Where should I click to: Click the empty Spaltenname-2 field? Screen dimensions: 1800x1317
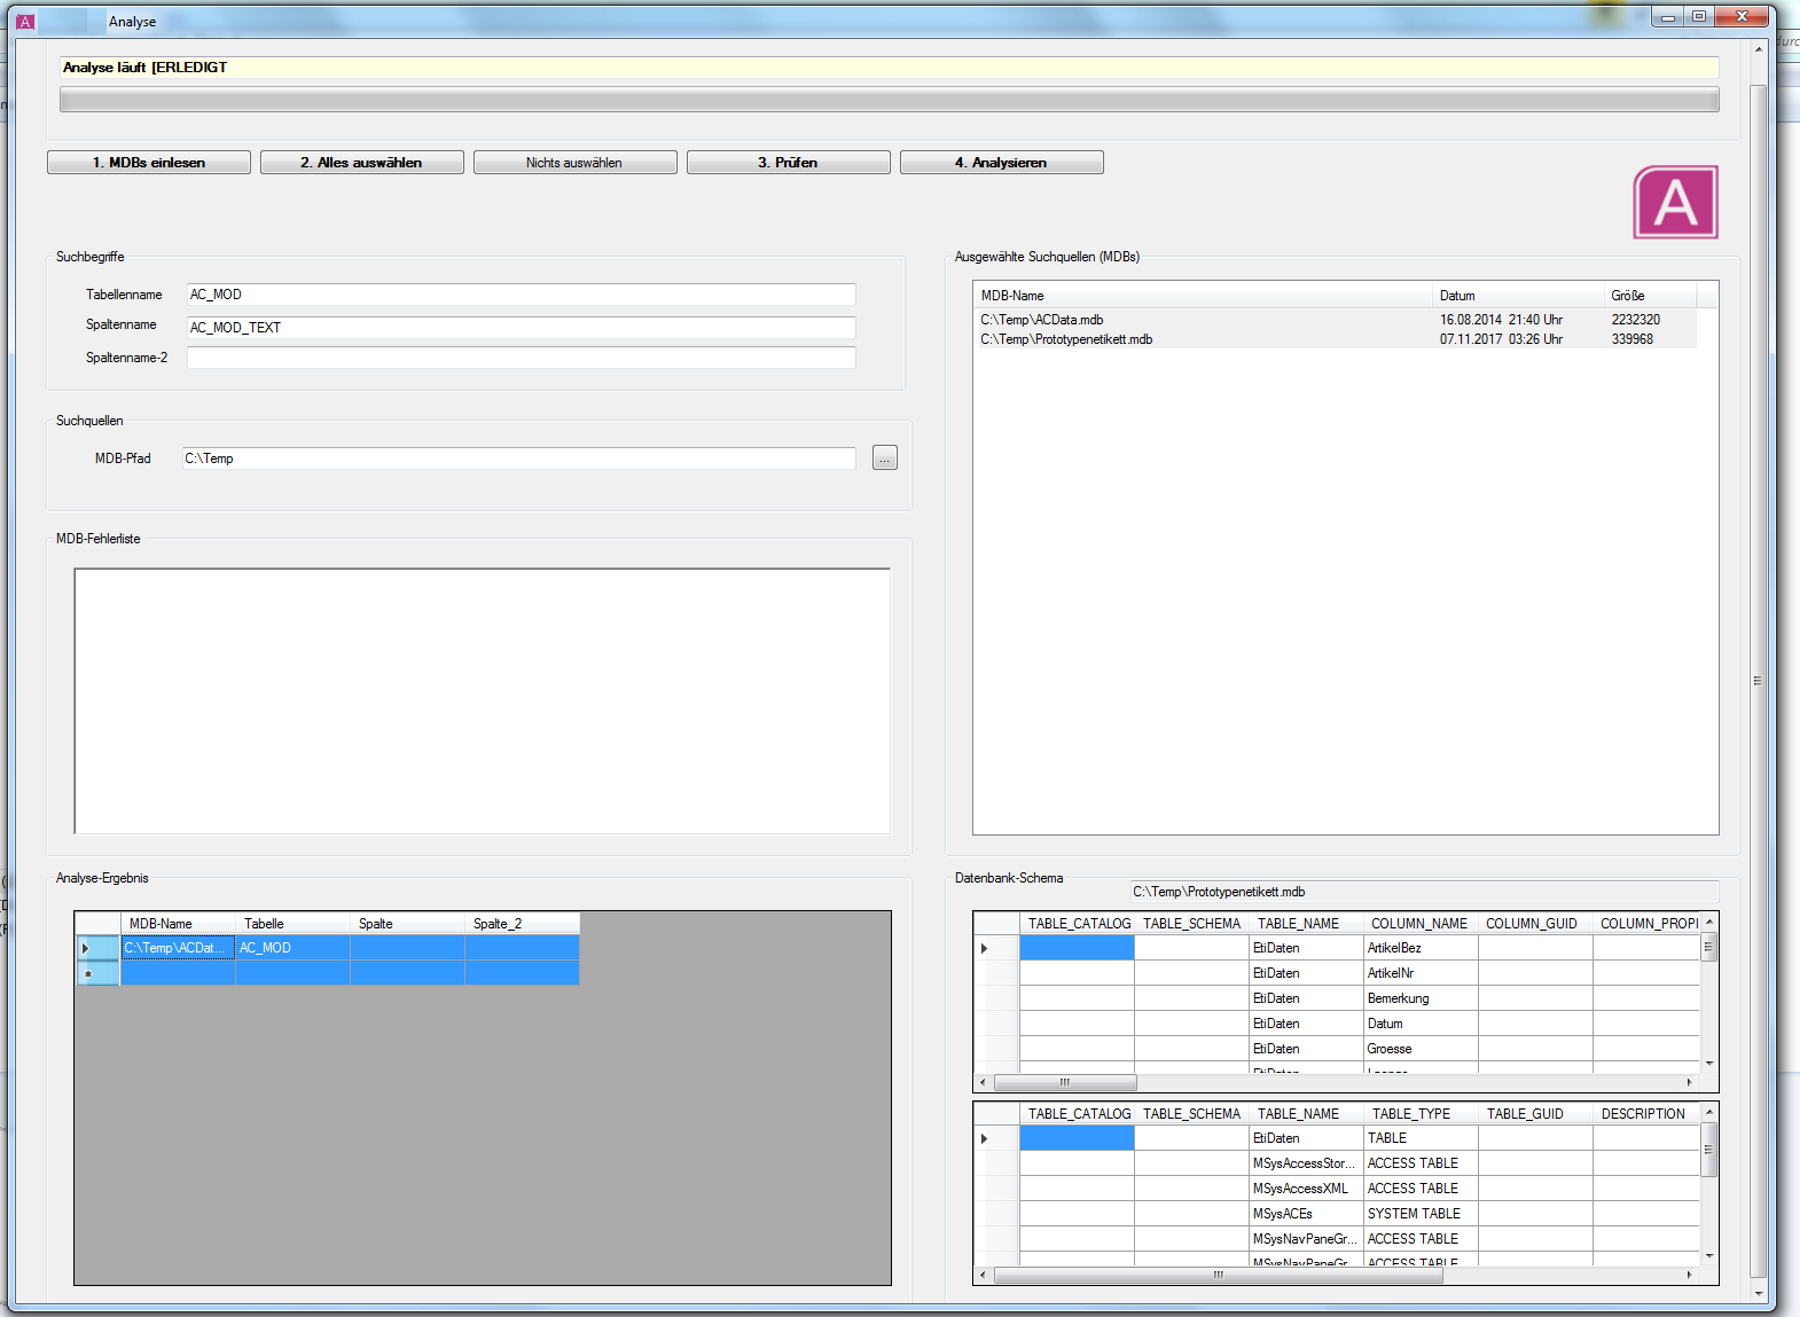click(x=521, y=357)
